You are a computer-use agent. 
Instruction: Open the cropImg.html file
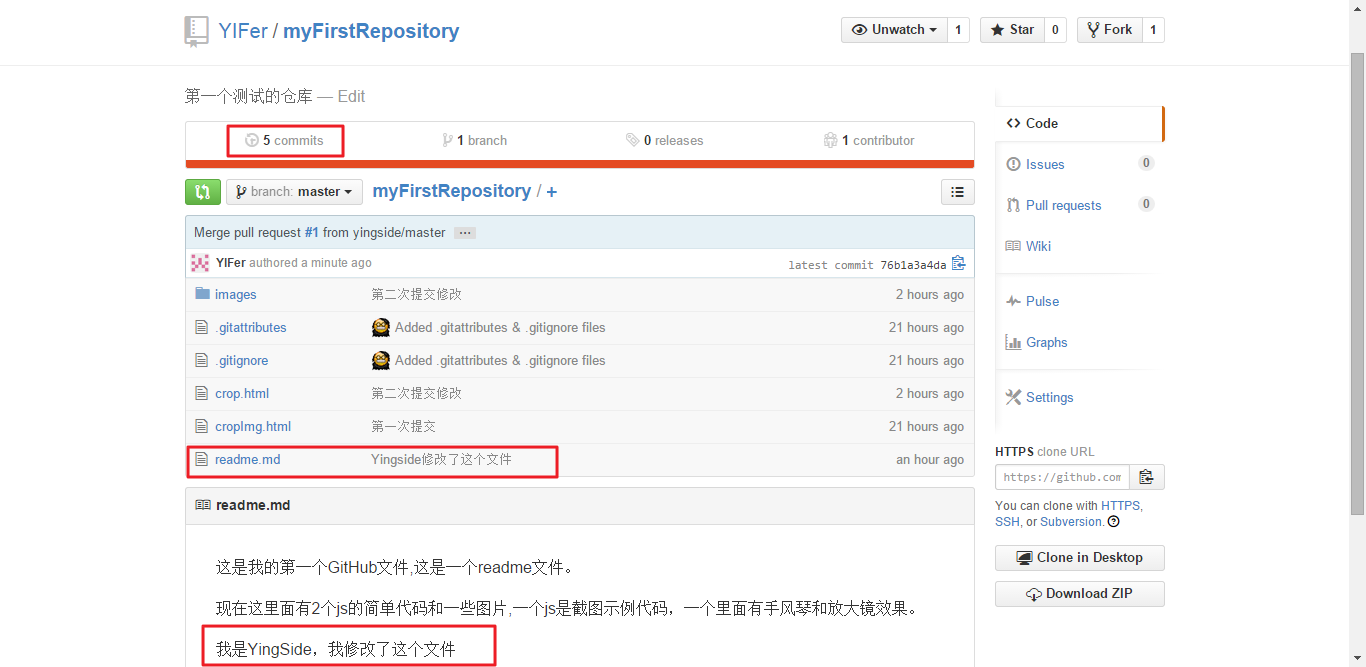coord(253,426)
